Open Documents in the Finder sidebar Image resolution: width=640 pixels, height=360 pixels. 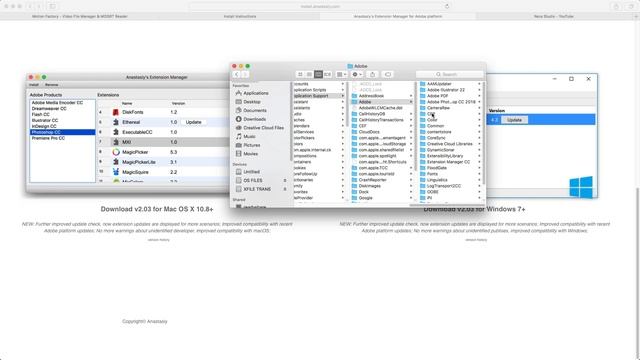click(255, 110)
